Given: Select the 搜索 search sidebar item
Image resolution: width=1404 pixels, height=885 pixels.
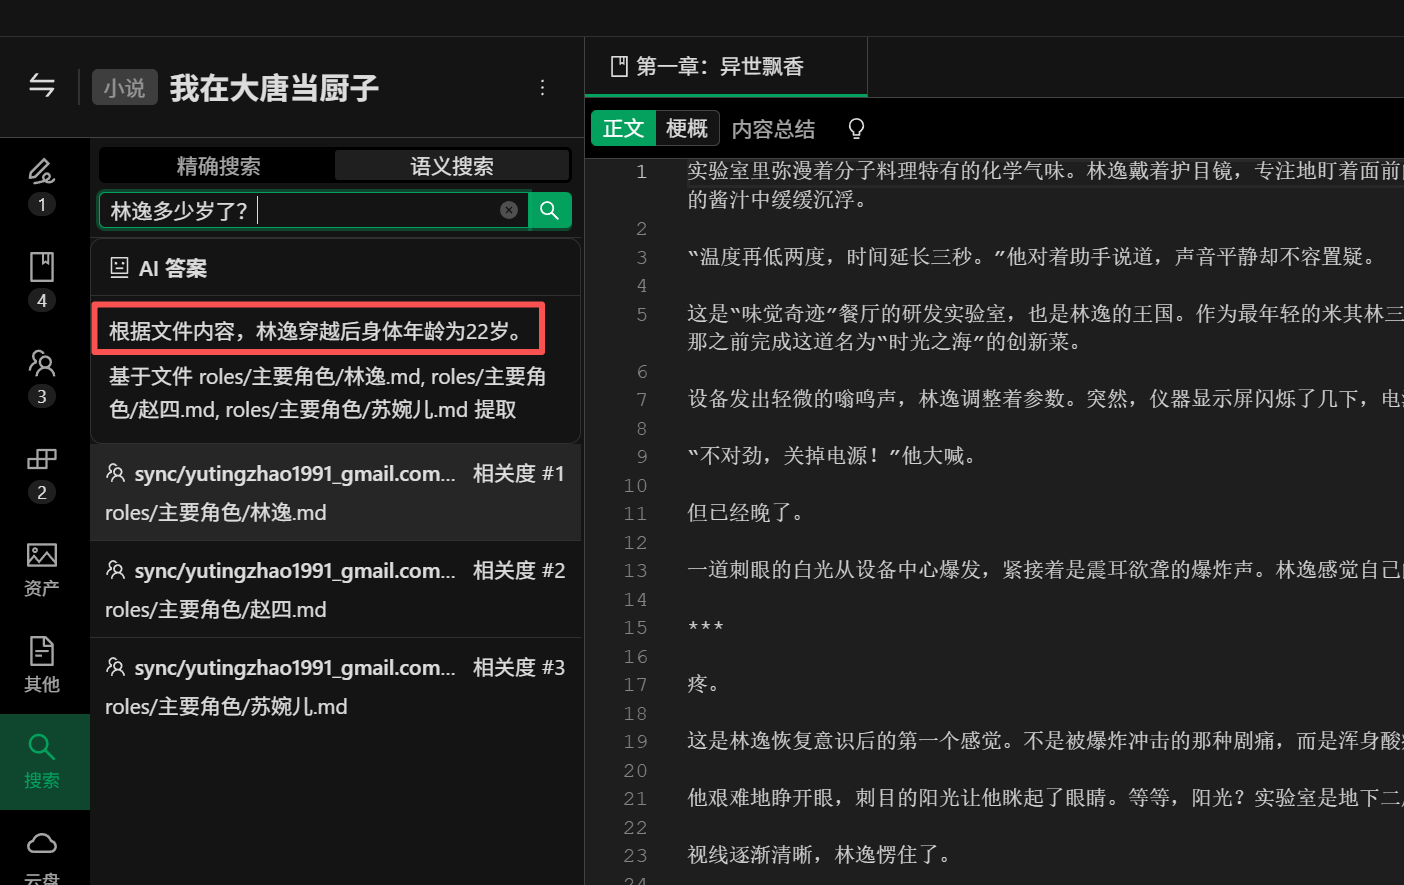Looking at the screenshot, I should pyautogui.click(x=41, y=761).
